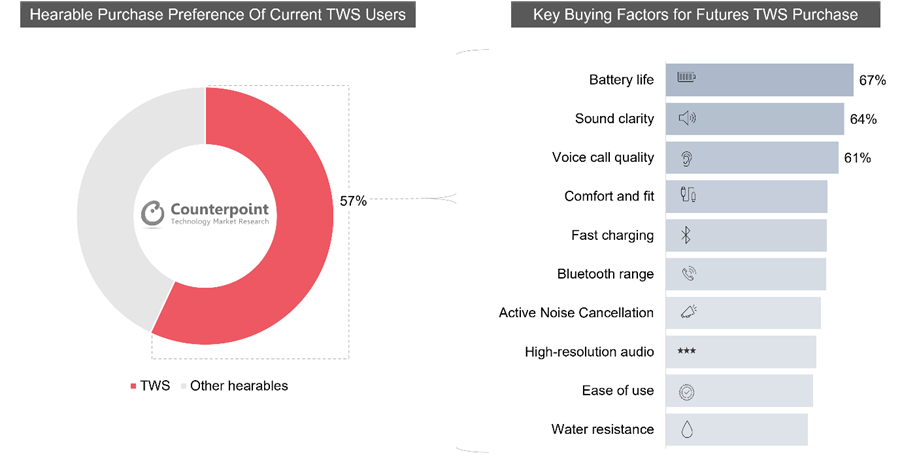
Task: Click the circular icon in the Ease of use bar
Action: tap(687, 391)
